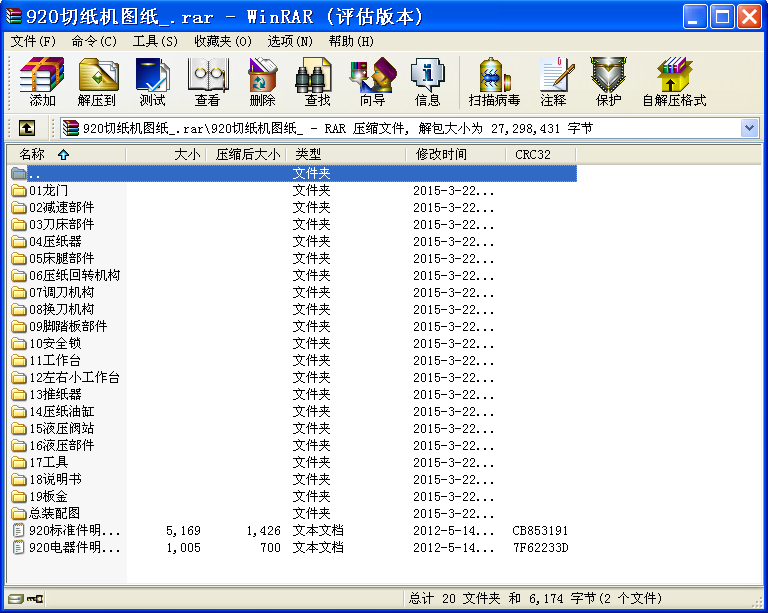Screen dimensions: 768x613
Task: Sort by 压缩后大小 column header
Action: click(x=246, y=155)
